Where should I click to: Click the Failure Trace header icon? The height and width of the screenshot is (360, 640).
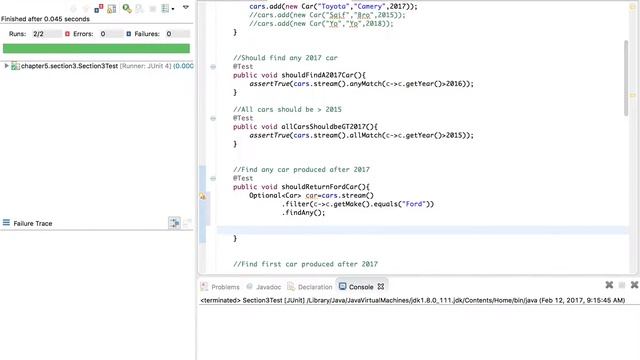pos(6,222)
